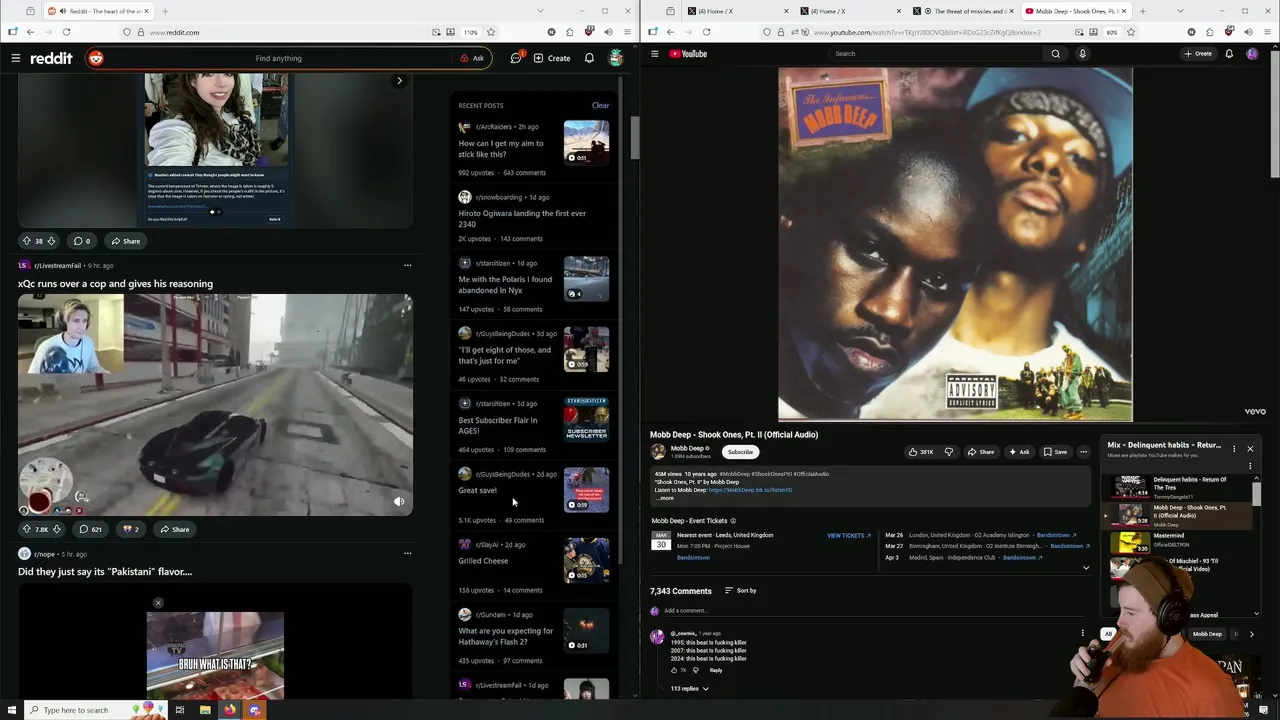Downvote the xQc runs over a cop post
The width and height of the screenshot is (1280, 720).
click(x=56, y=529)
